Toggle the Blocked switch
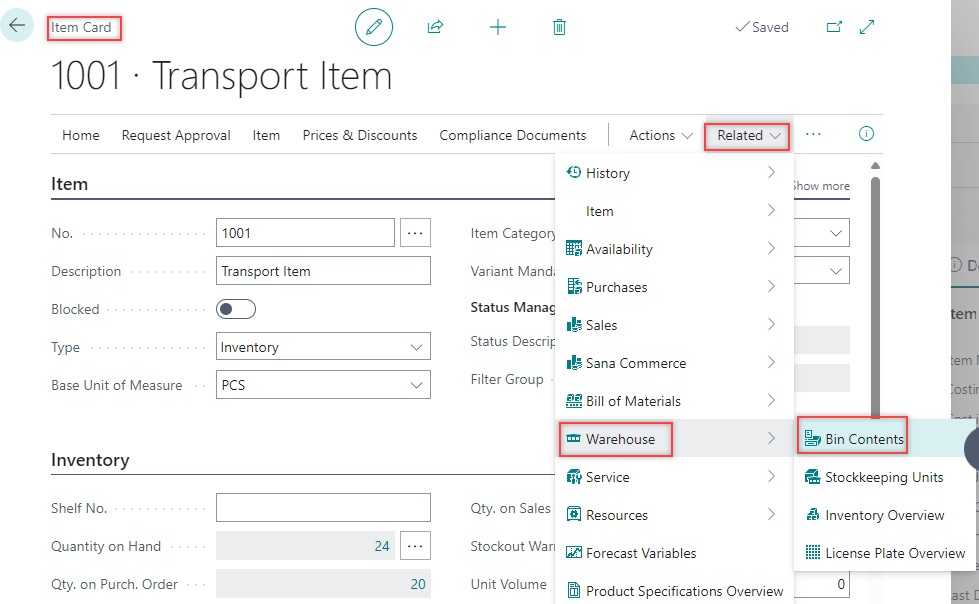 pos(236,309)
